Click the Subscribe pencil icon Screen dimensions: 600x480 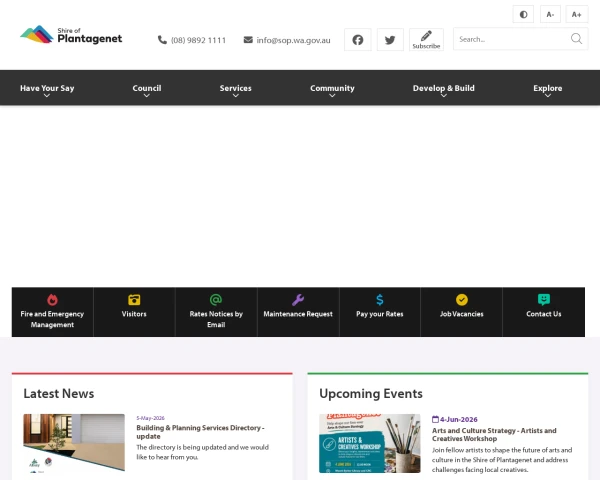[x=426, y=36]
